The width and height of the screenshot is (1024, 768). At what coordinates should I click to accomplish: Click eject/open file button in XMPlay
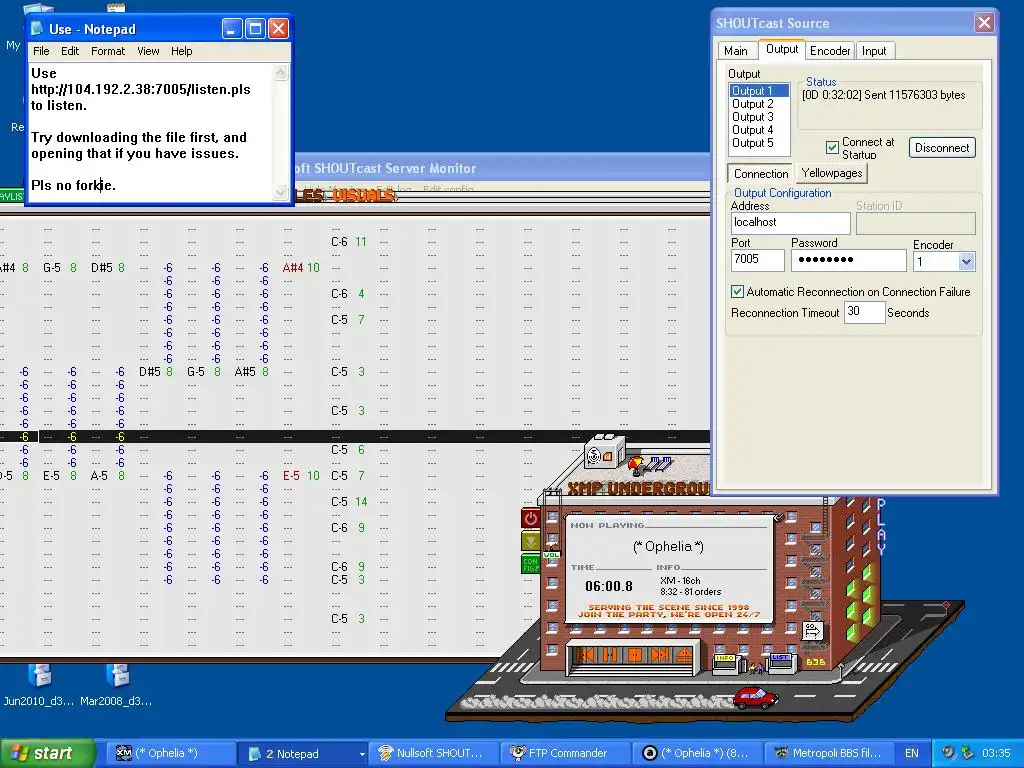(682, 654)
